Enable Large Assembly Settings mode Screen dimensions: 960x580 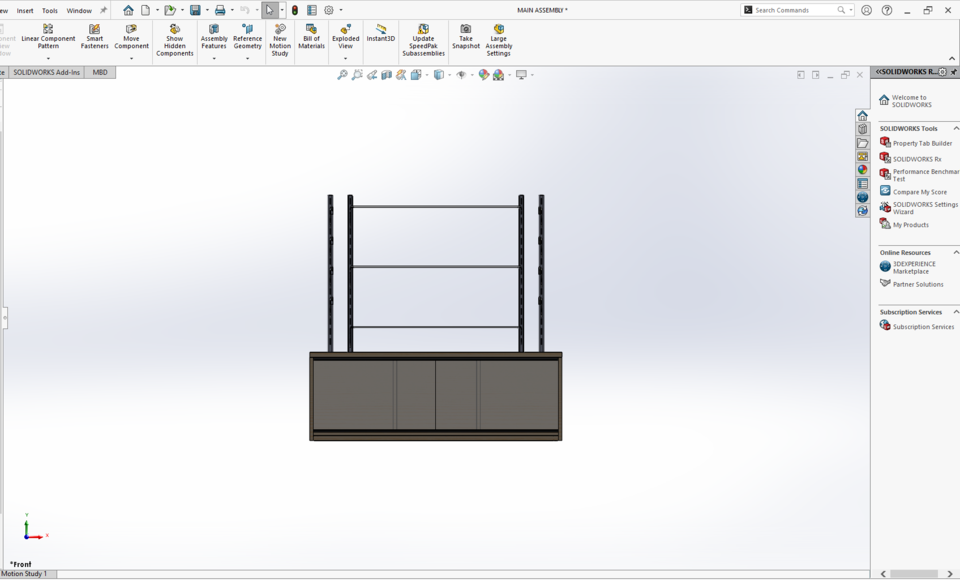498,38
